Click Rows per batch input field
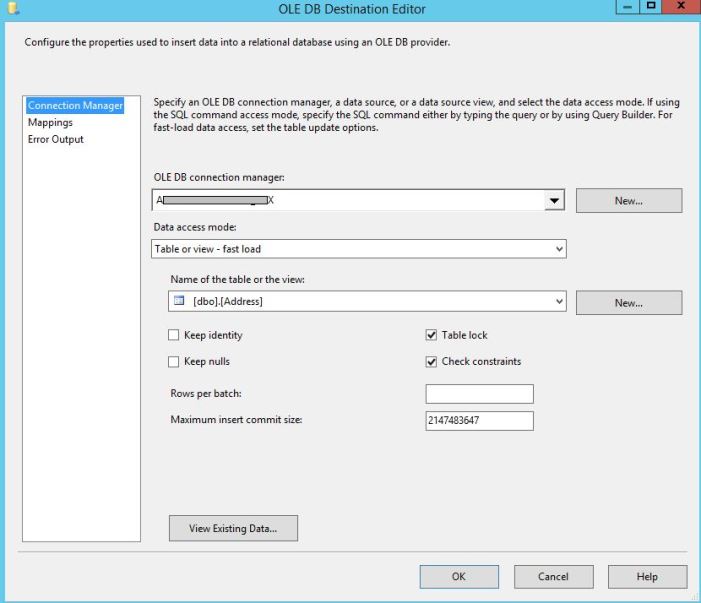Image resolution: width=701 pixels, height=603 pixels. tap(479, 394)
